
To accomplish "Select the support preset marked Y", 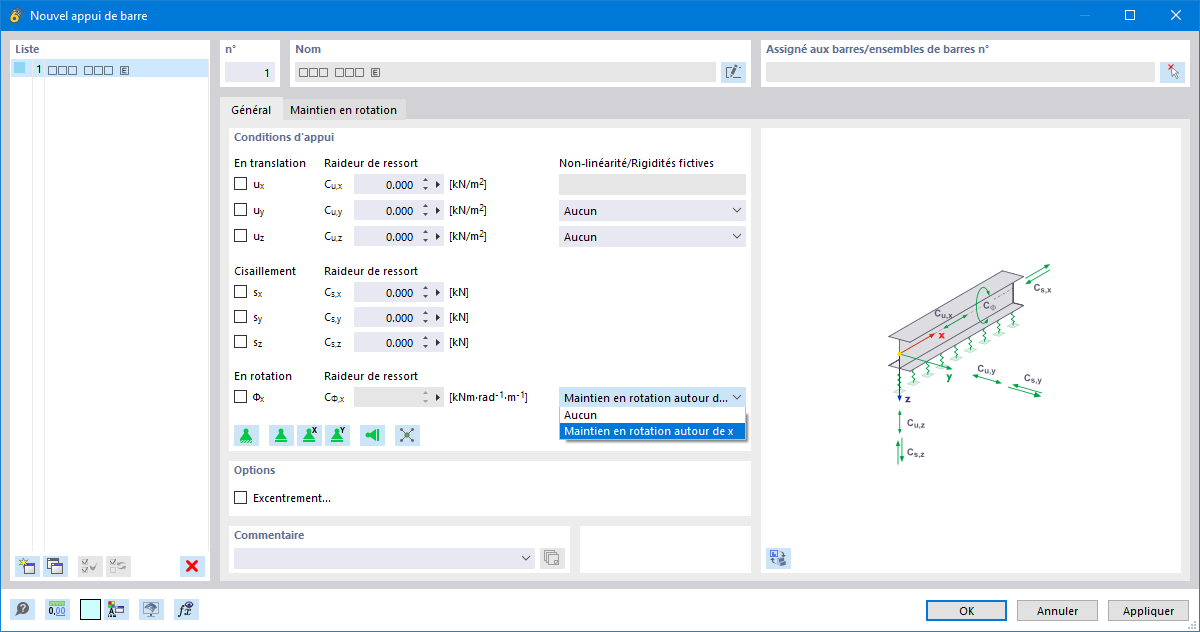I will pos(337,435).
